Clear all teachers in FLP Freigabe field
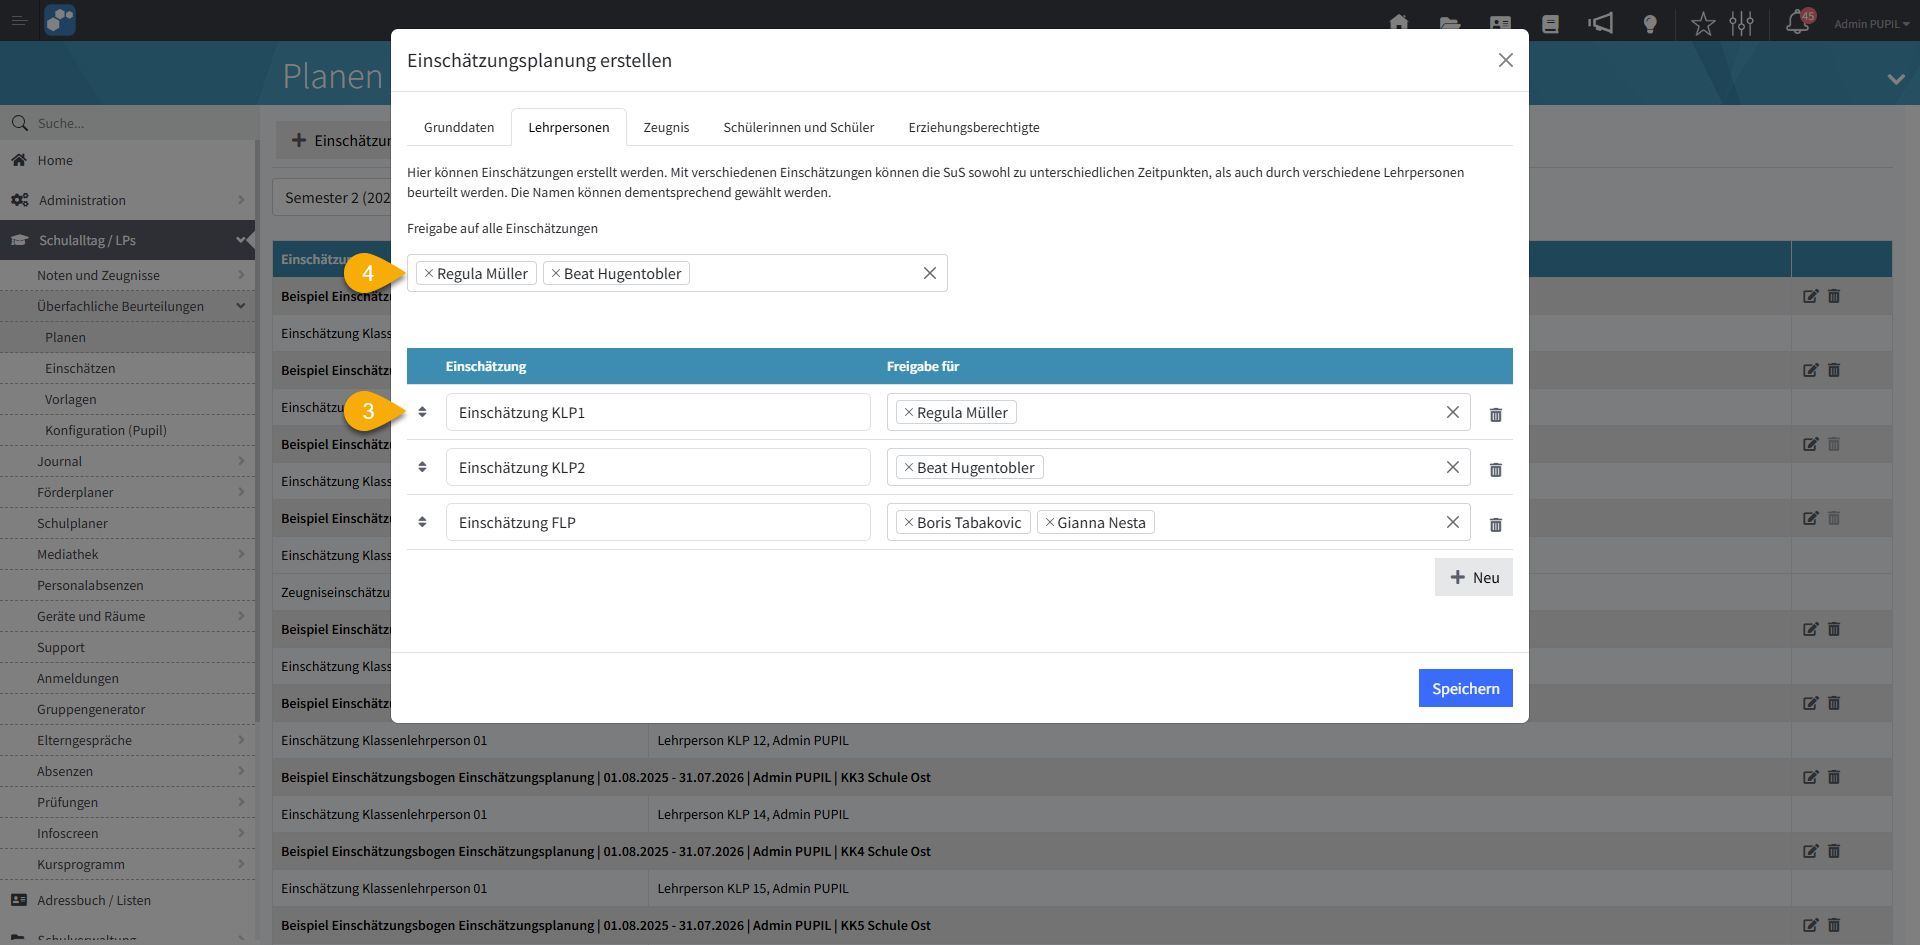The height and width of the screenshot is (945, 1920). (x=1453, y=522)
